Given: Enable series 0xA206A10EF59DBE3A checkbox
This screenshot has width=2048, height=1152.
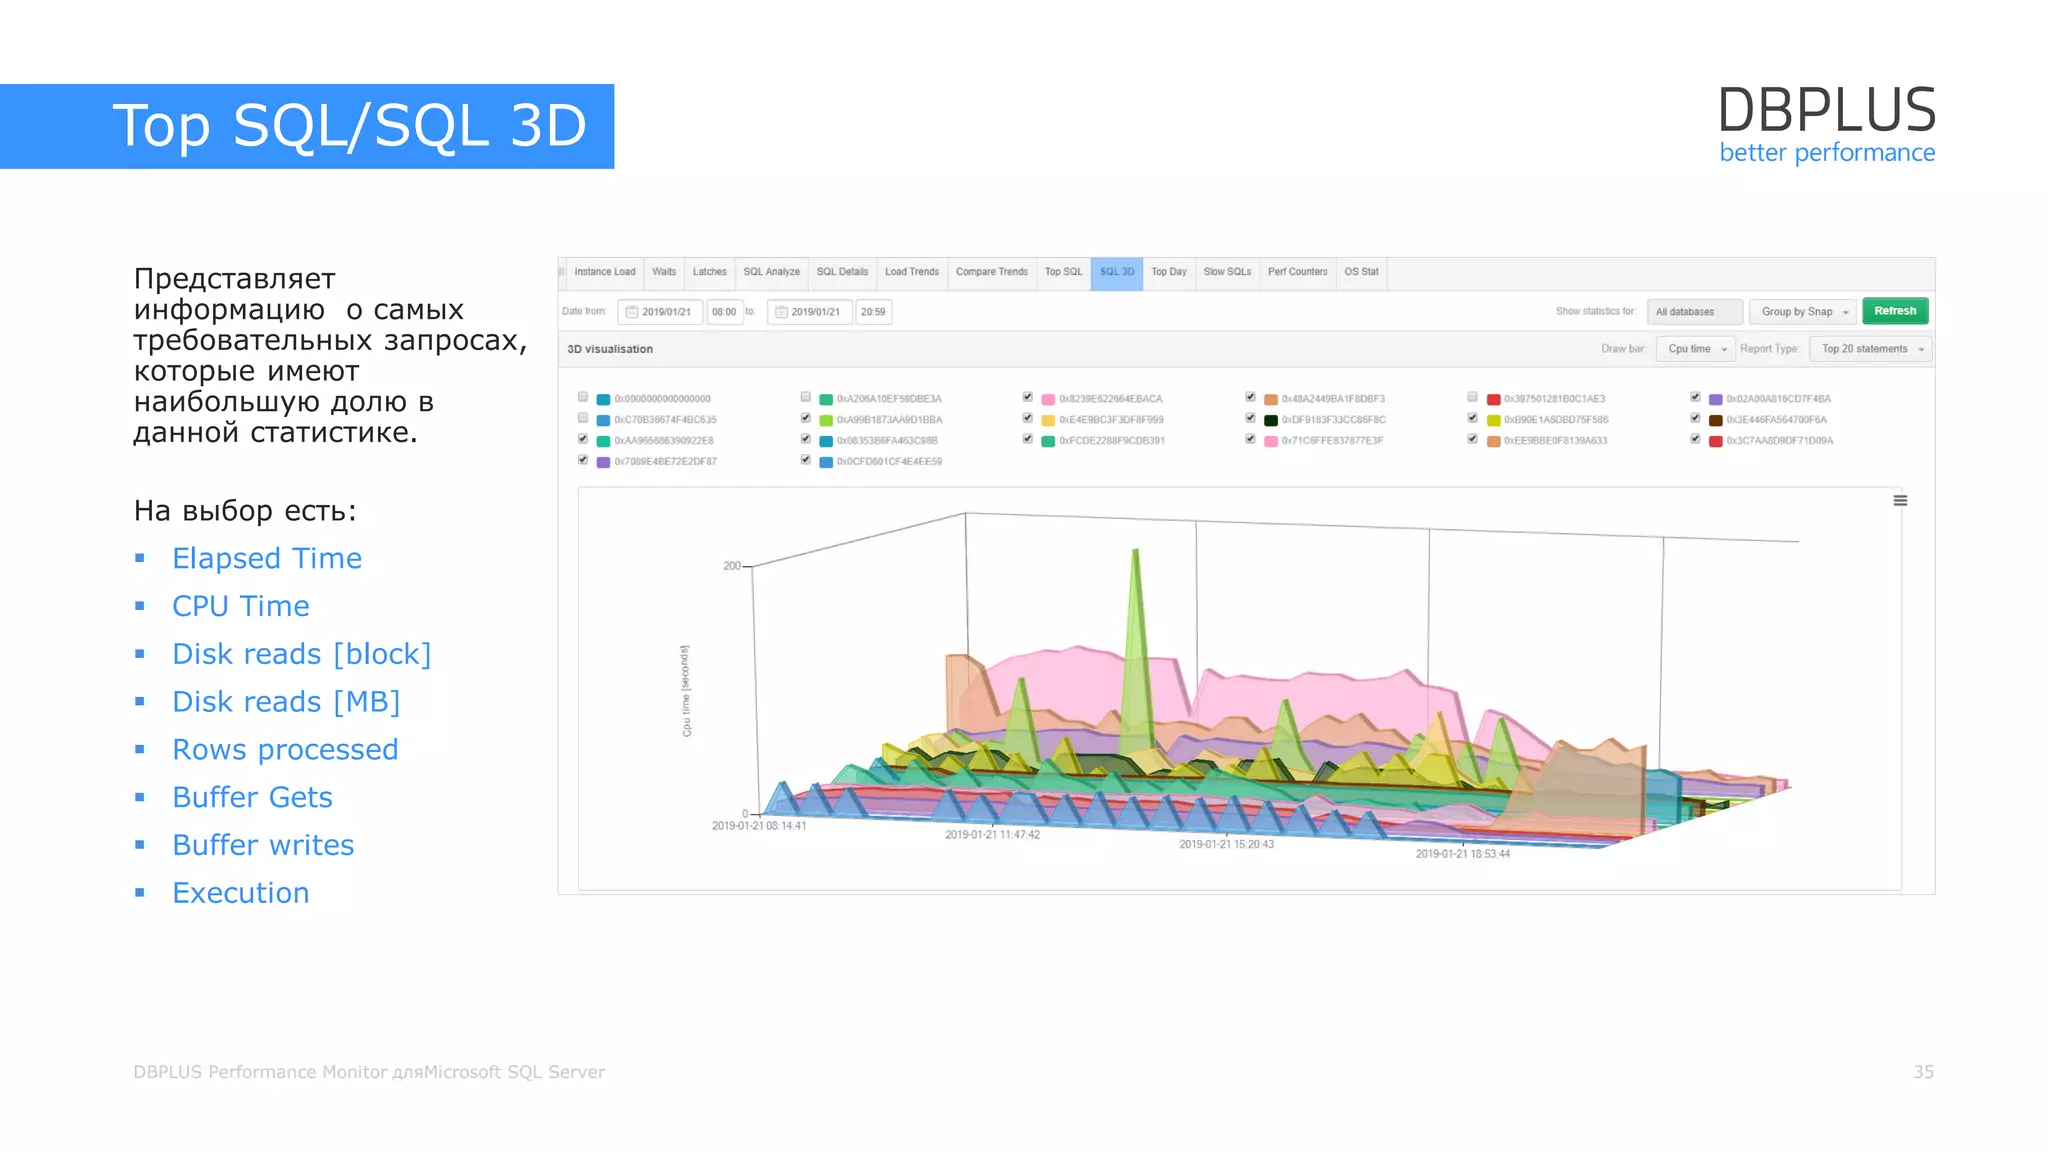Looking at the screenshot, I should (806, 397).
